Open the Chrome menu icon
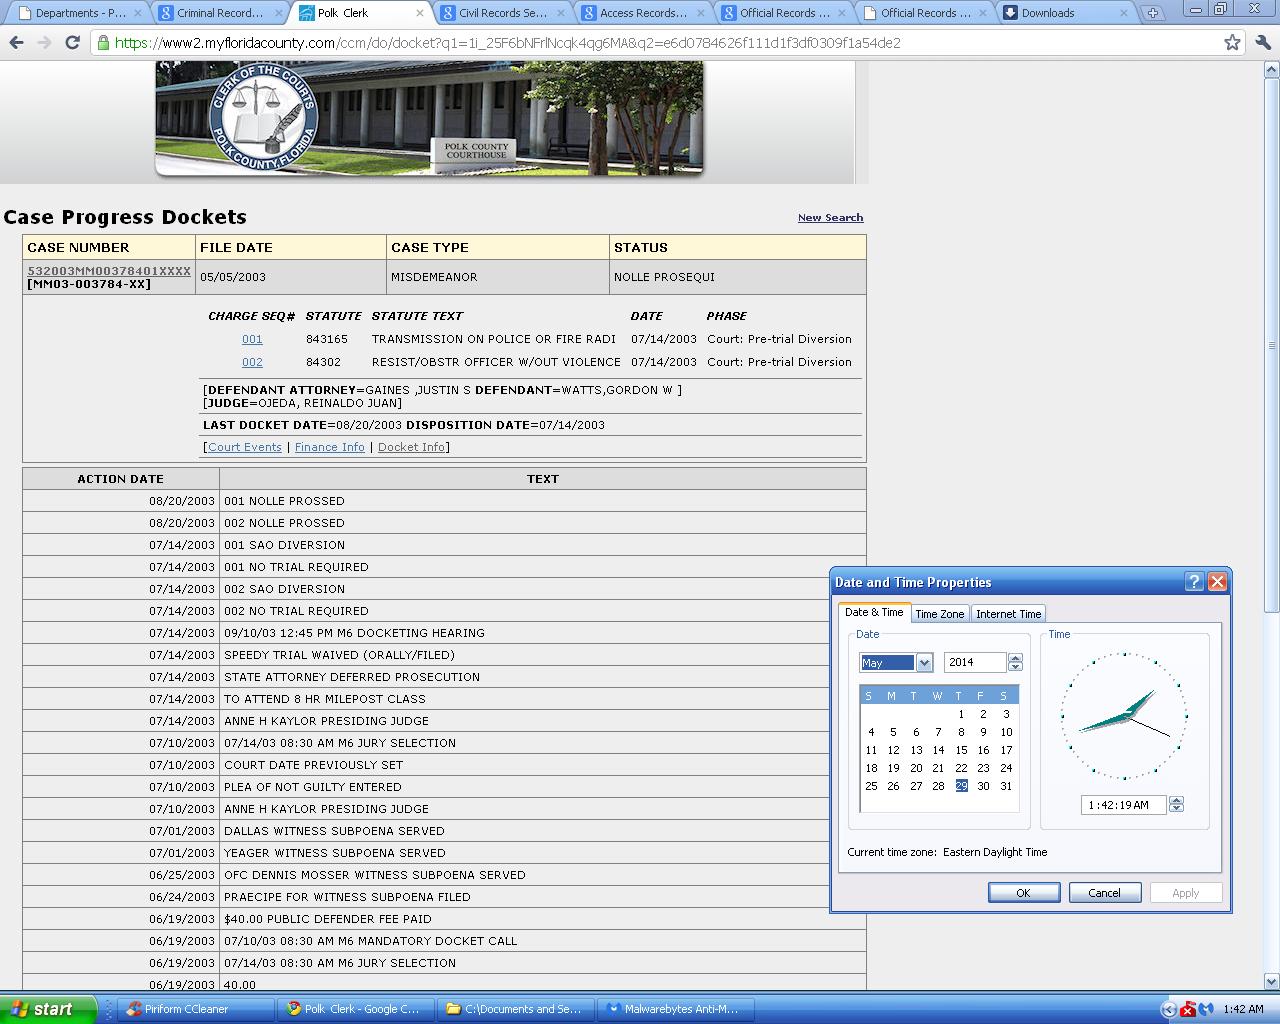Image resolution: width=1280 pixels, height=1024 pixels. click(1262, 43)
